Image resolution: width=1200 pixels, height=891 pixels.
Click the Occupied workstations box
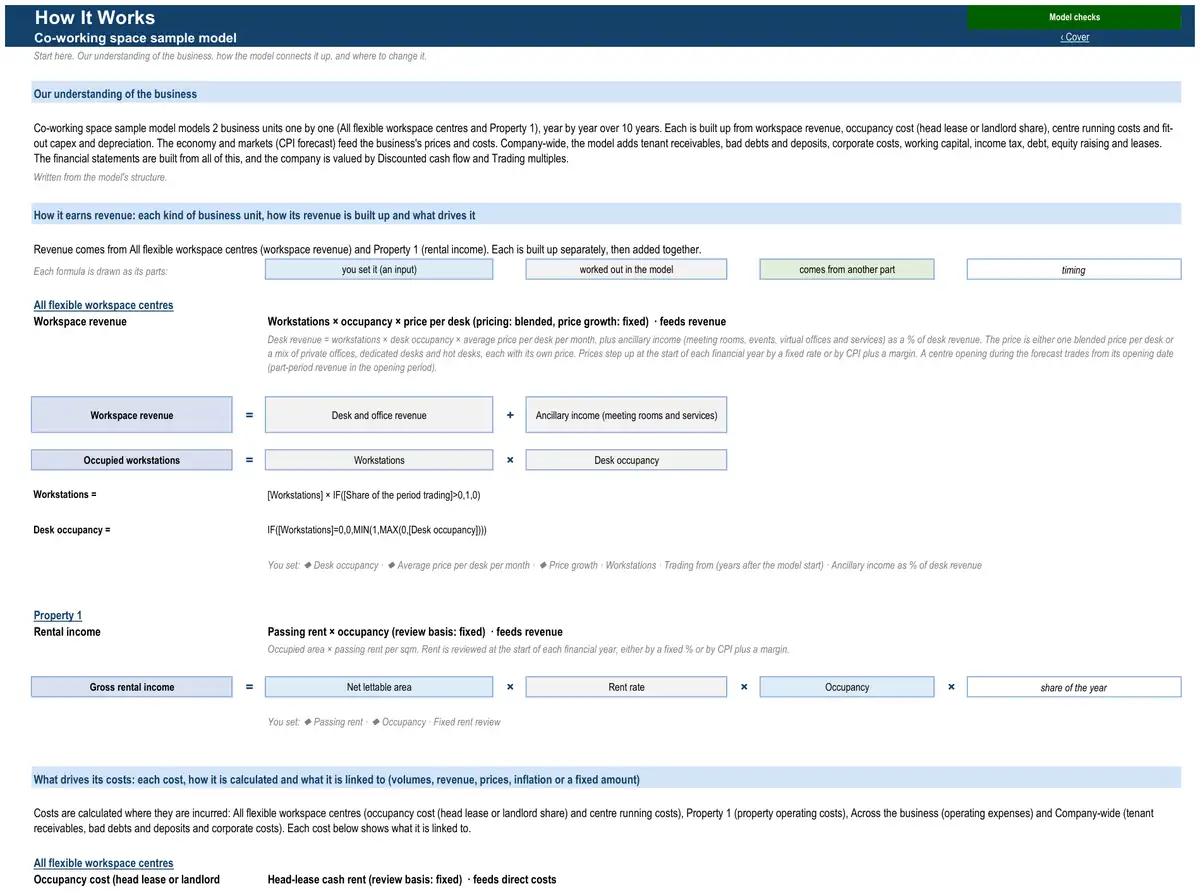(x=132, y=460)
